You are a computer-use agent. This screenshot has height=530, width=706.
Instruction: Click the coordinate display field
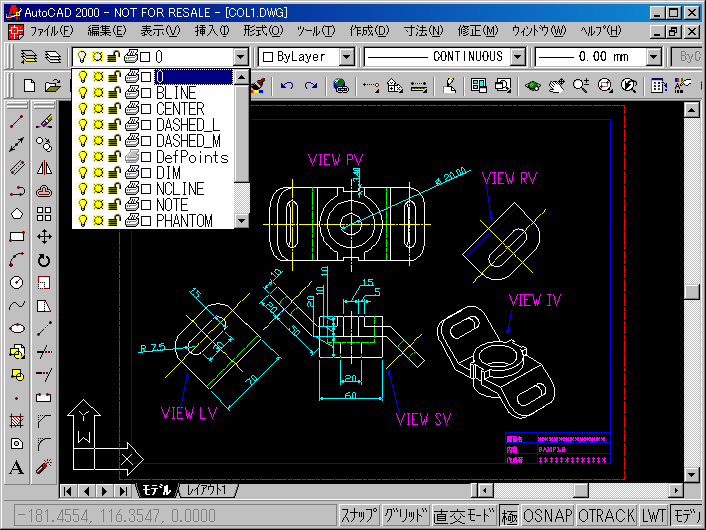tap(175, 516)
